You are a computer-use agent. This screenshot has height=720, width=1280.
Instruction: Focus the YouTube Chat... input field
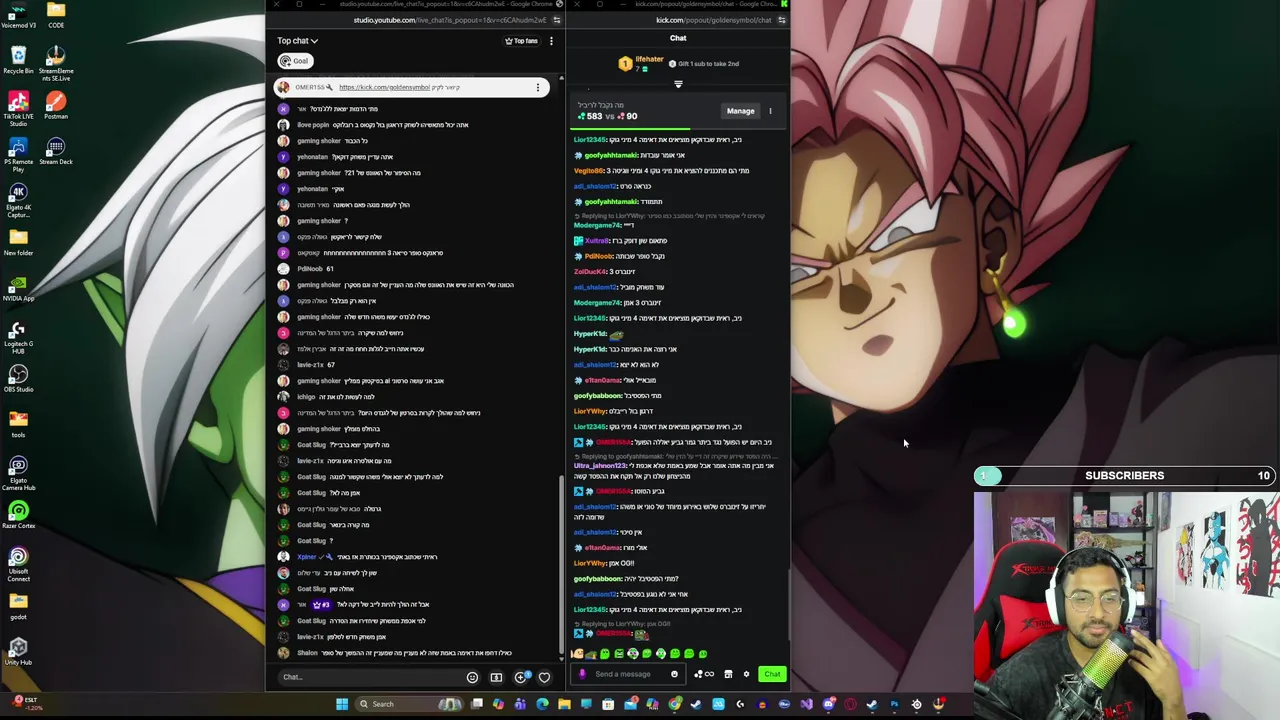(370, 677)
